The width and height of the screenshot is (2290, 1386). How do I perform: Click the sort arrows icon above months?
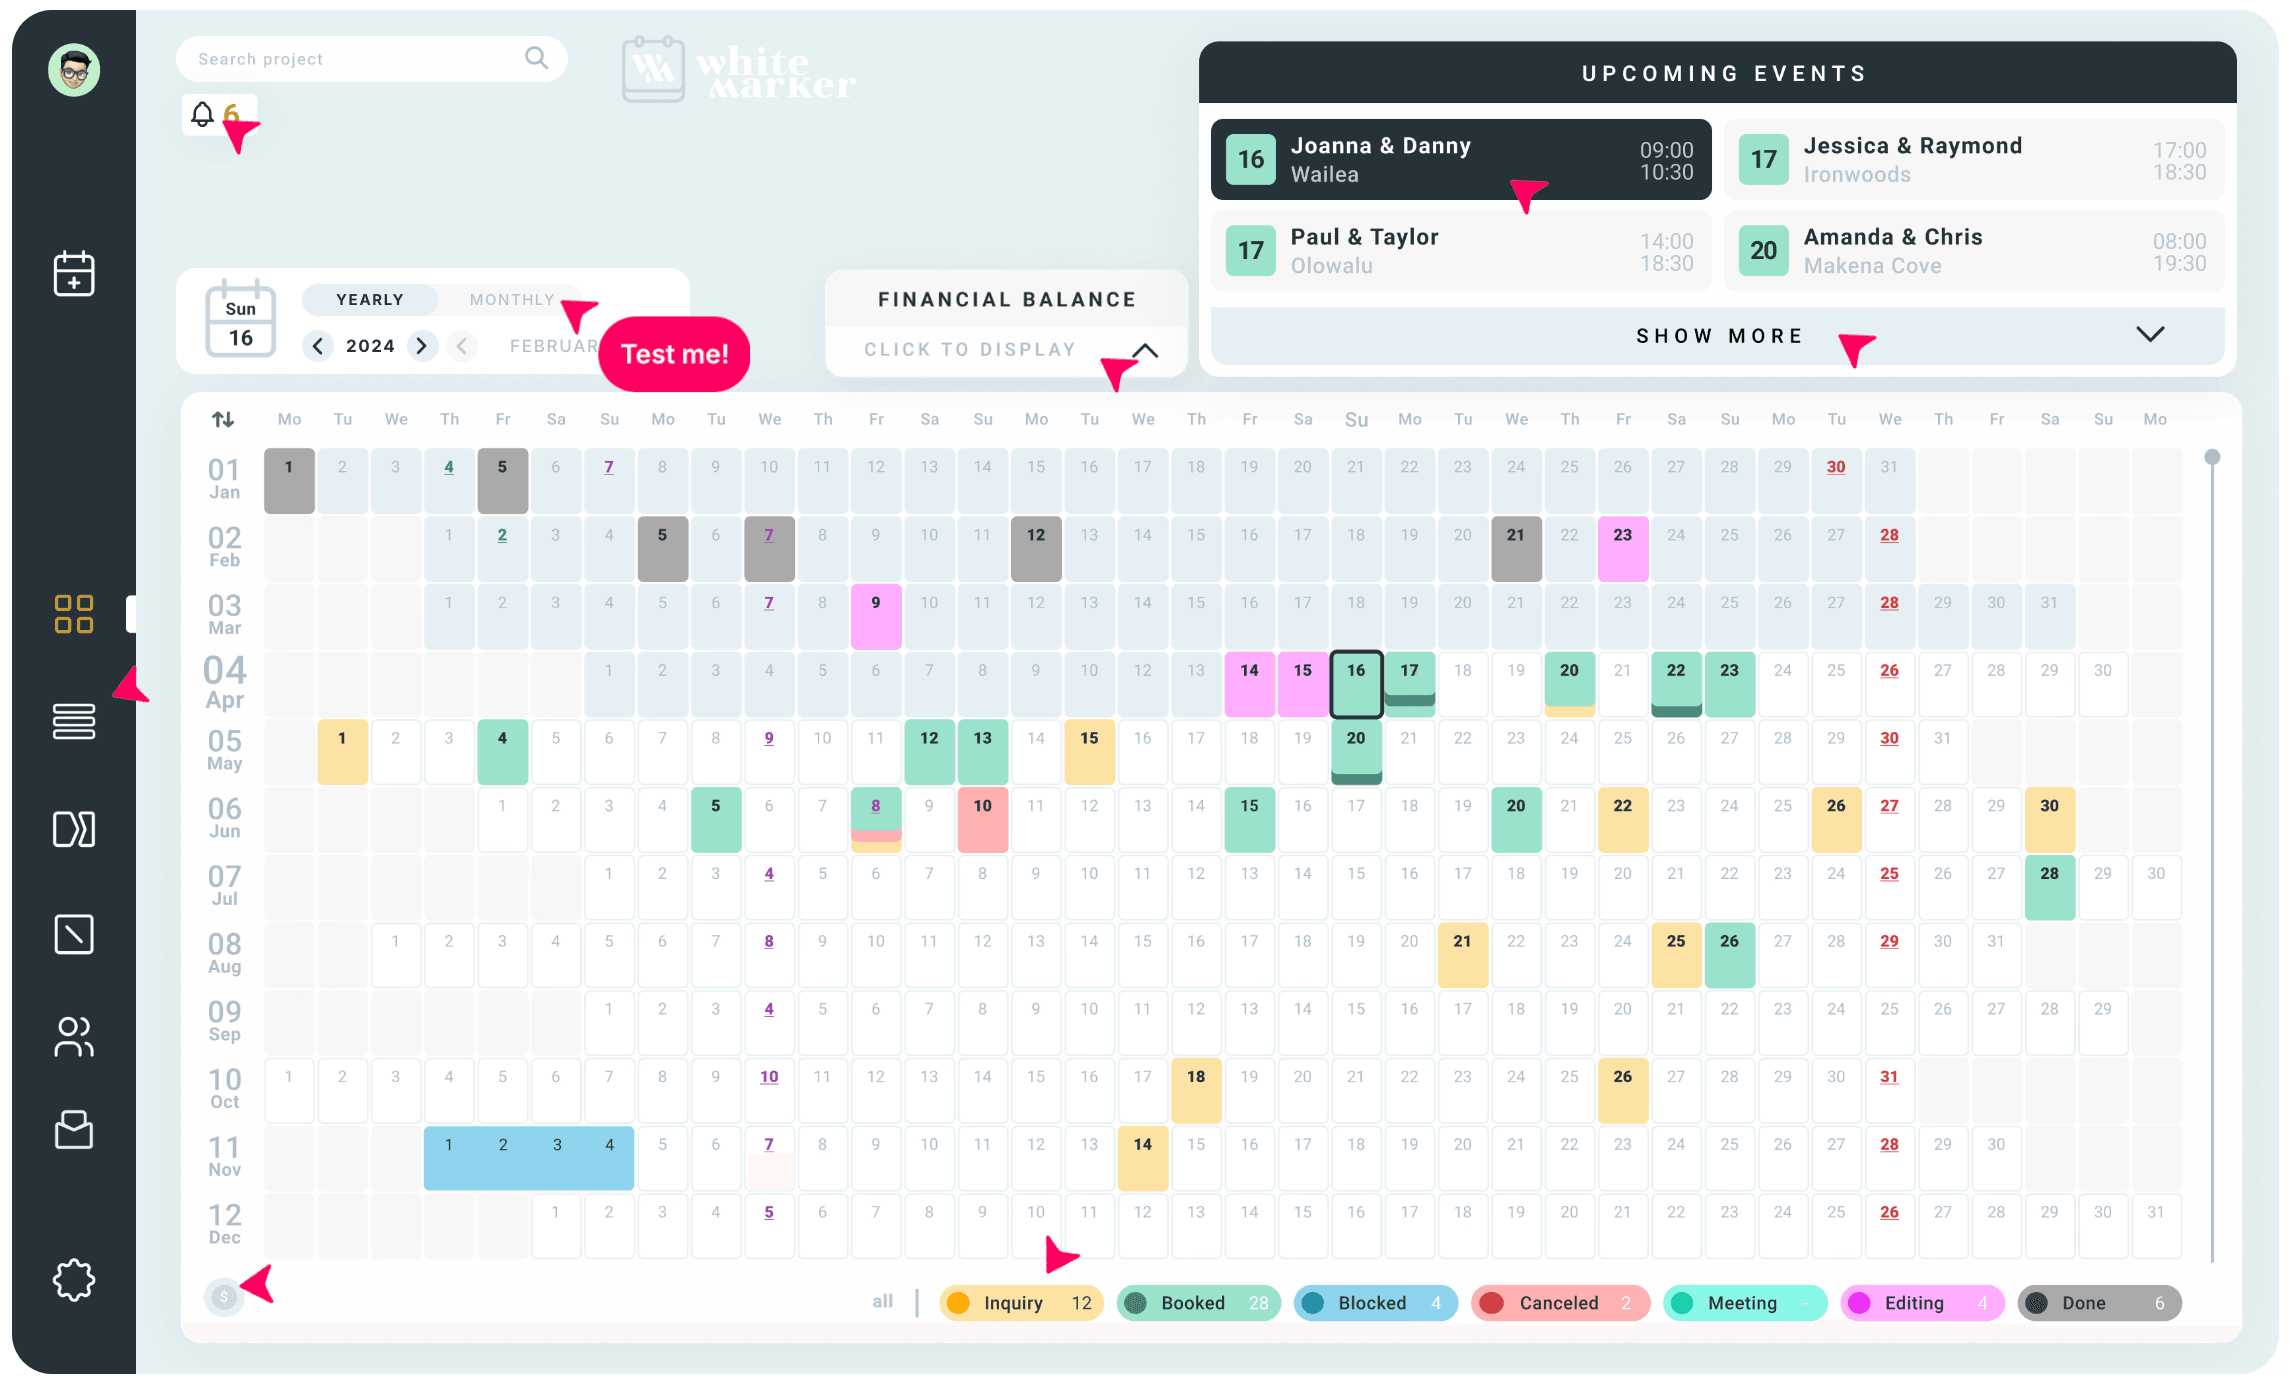pyautogui.click(x=223, y=420)
